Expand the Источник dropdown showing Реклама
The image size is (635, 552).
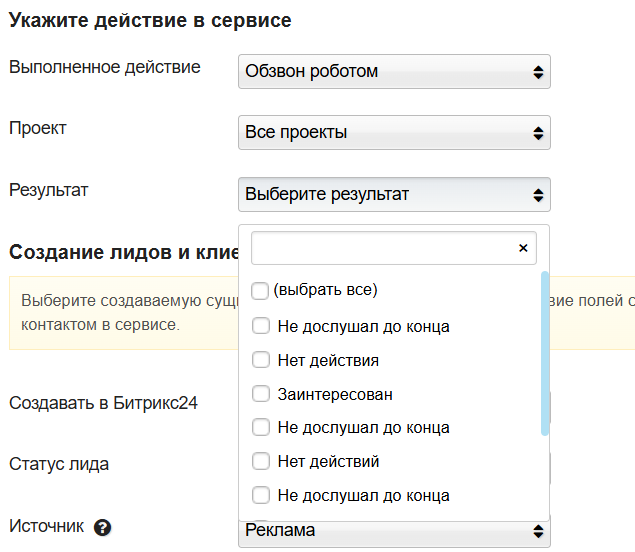pyautogui.click(x=394, y=531)
